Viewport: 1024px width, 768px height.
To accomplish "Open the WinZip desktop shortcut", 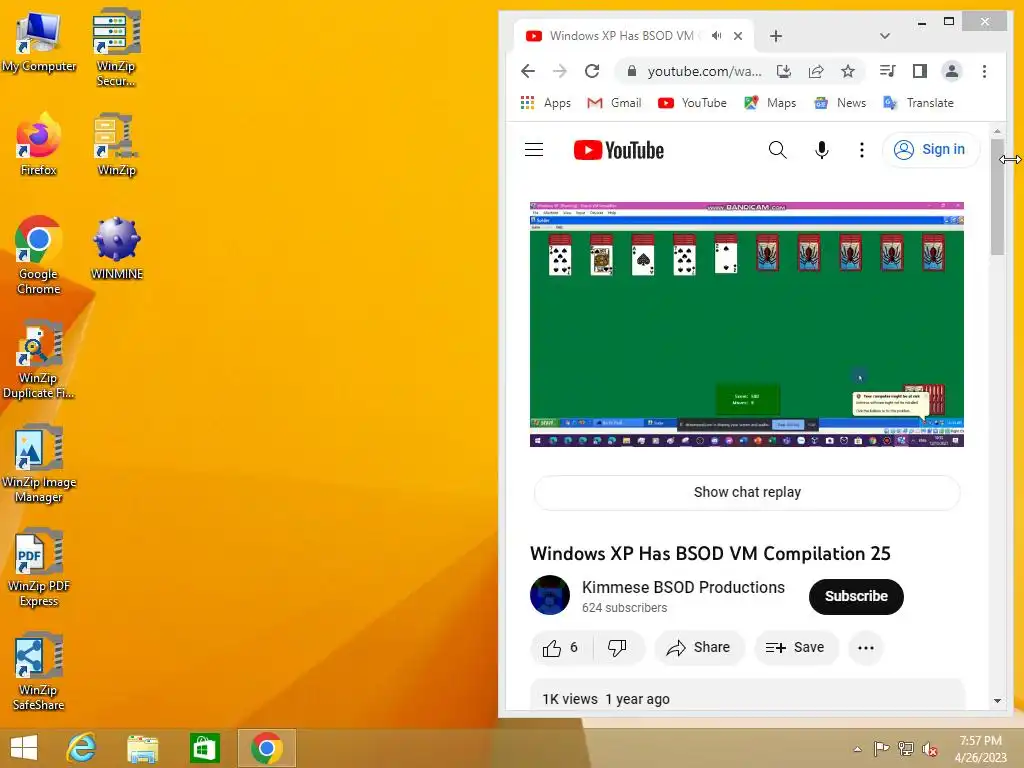I will [x=116, y=145].
